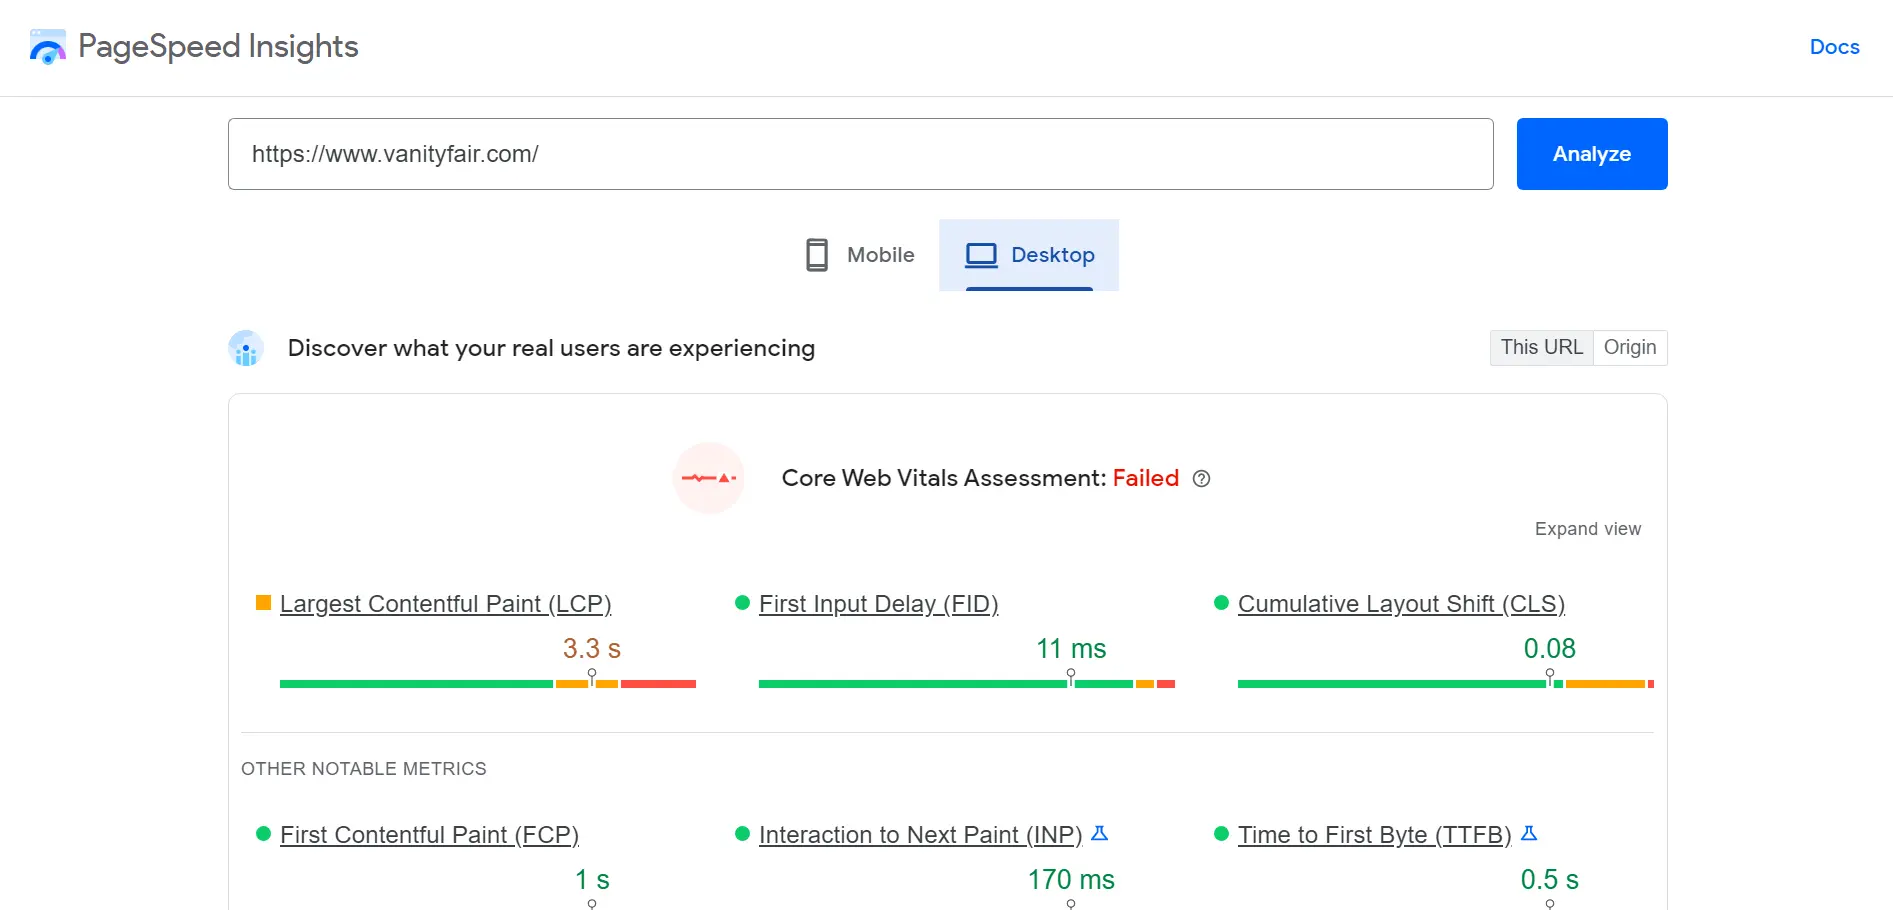Click the real users experience icon

(x=245, y=348)
